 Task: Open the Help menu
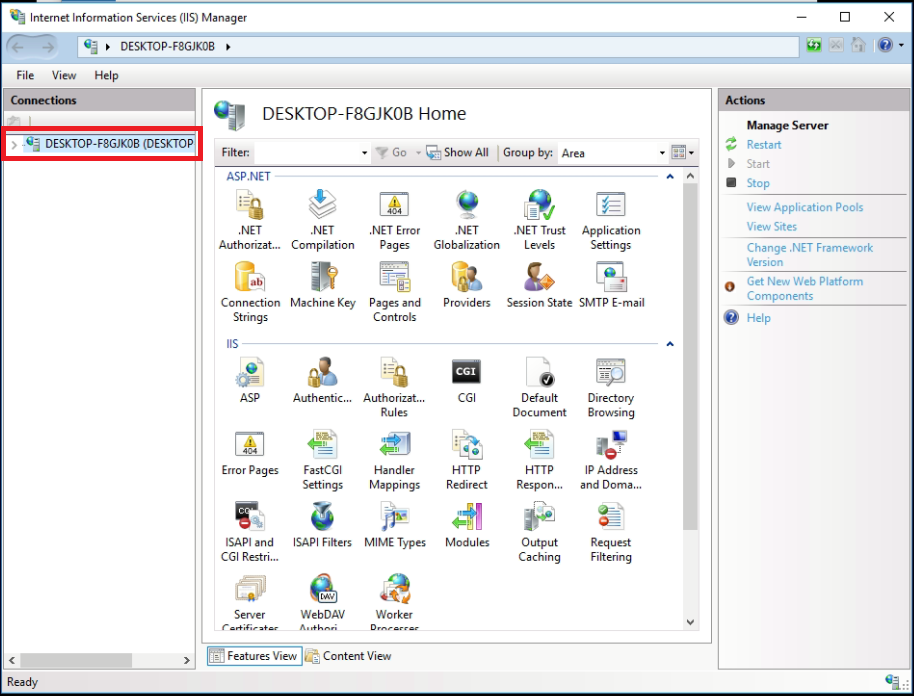click(106, 75)
